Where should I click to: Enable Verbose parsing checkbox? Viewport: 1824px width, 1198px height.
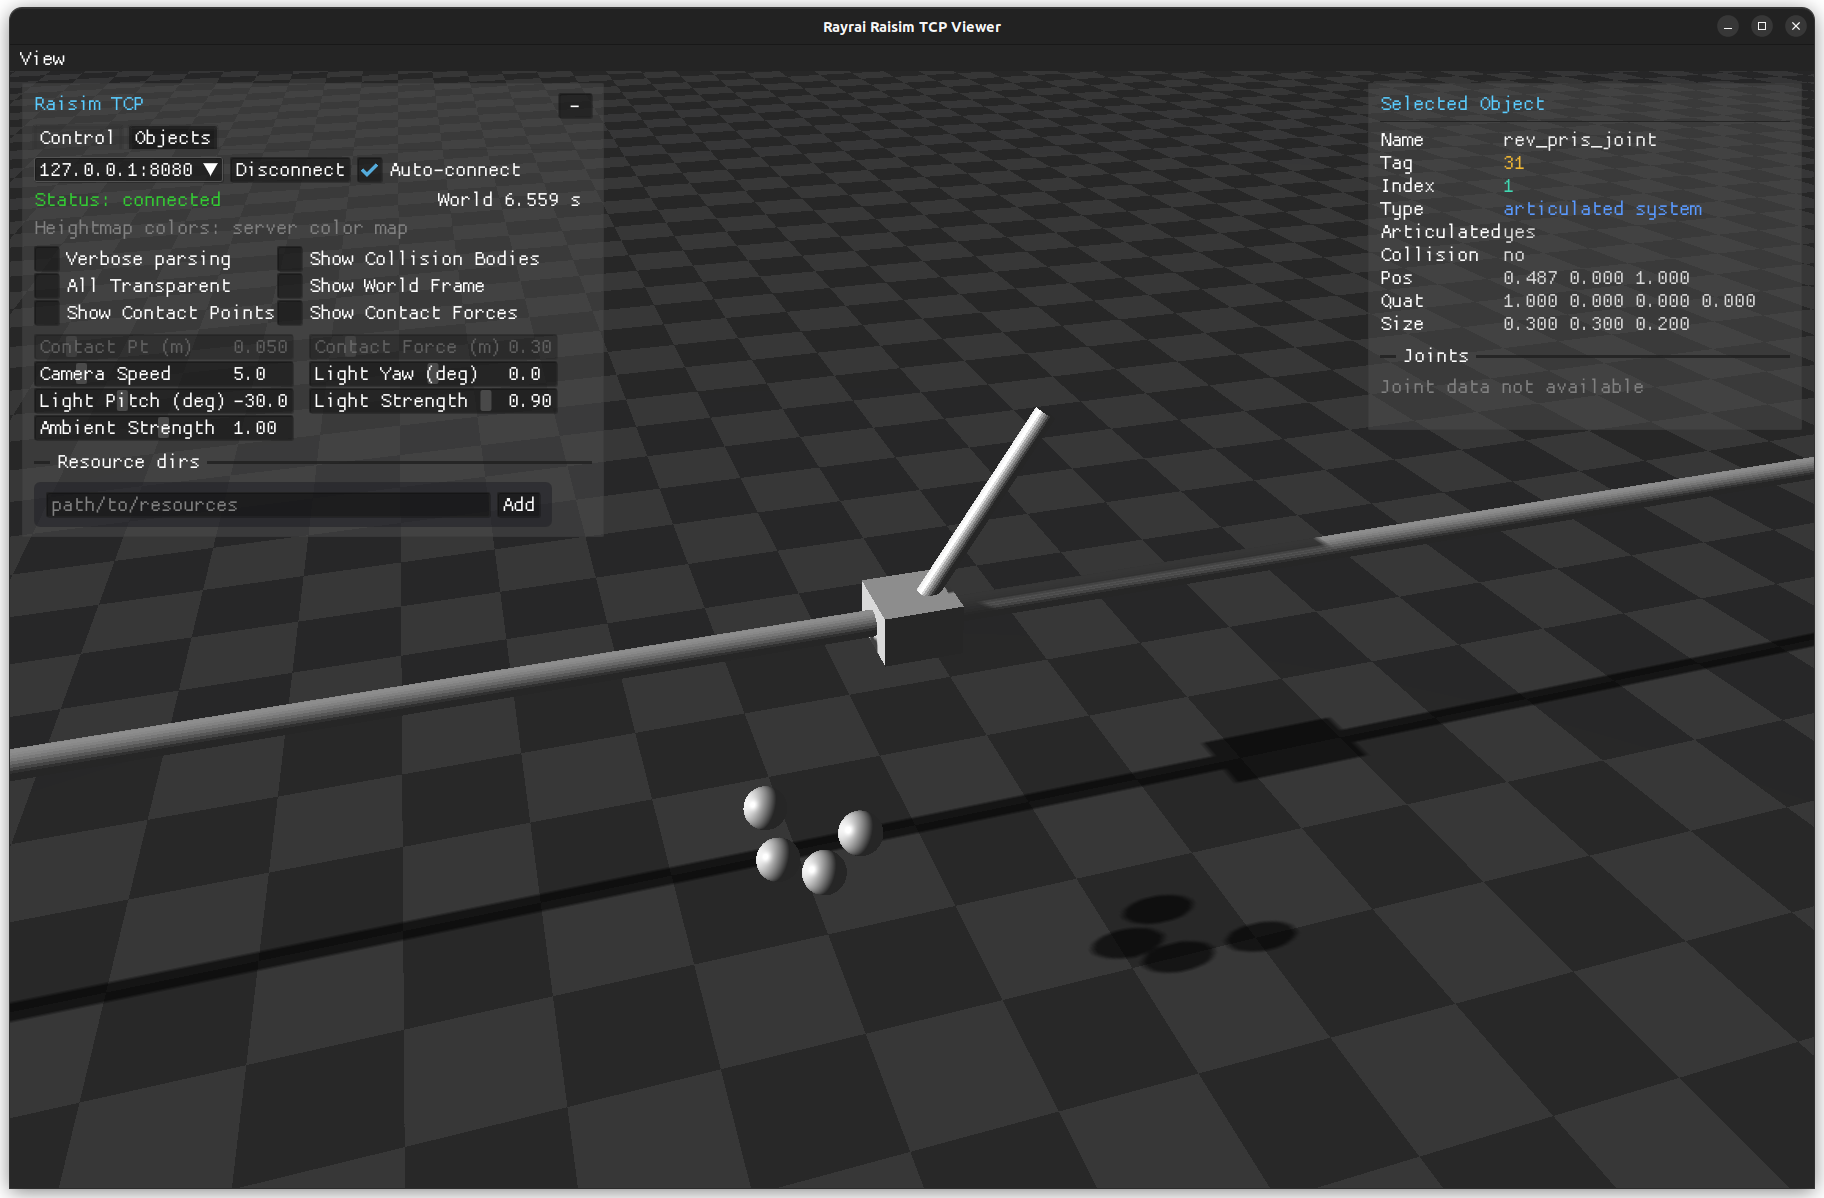point(47,259)
